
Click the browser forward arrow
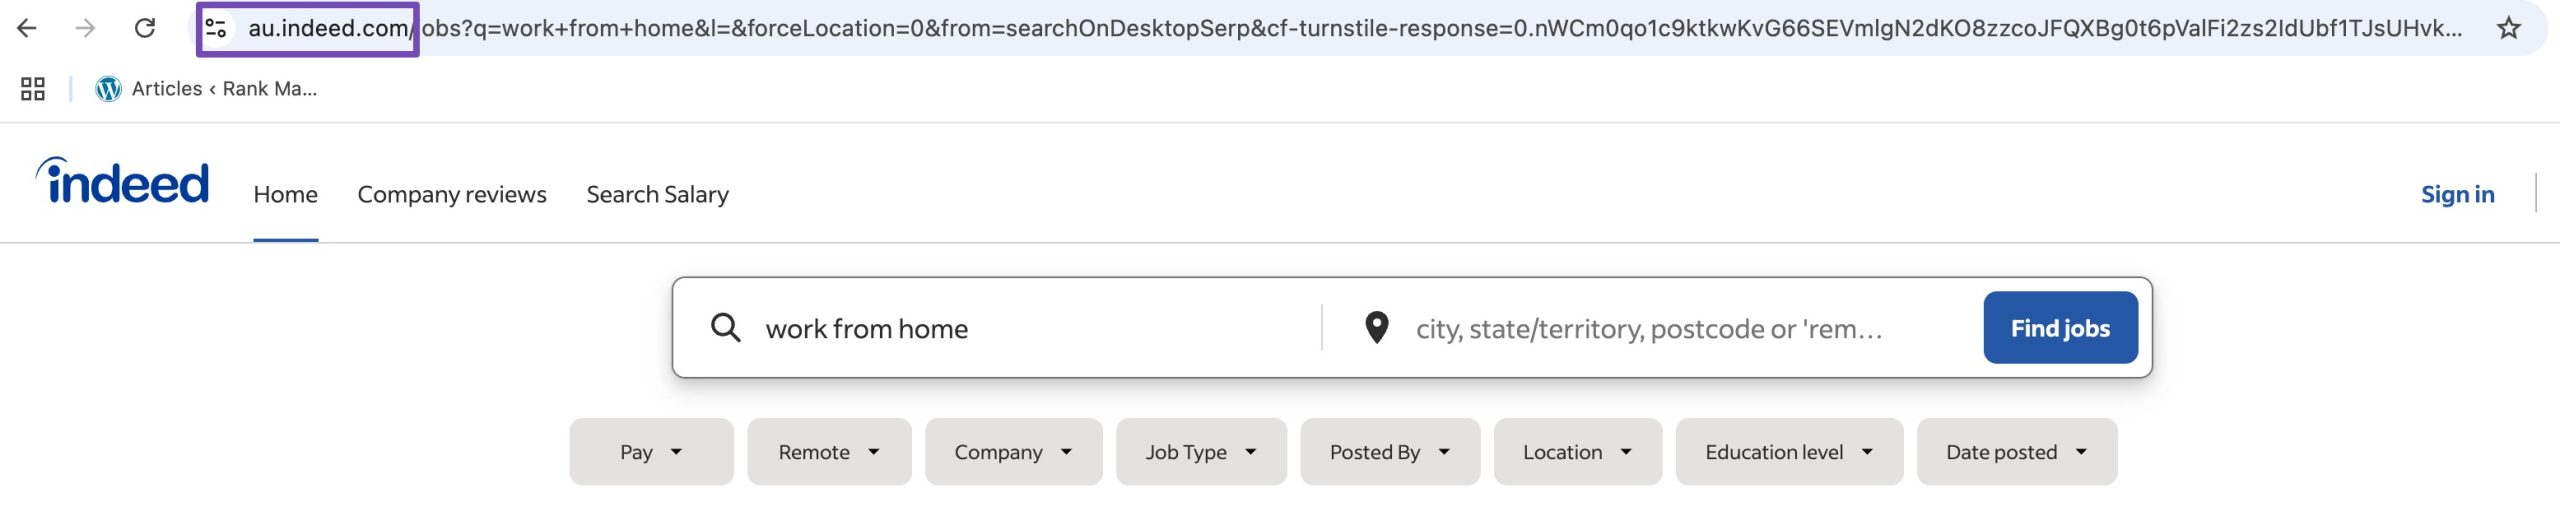pos(86,28)
